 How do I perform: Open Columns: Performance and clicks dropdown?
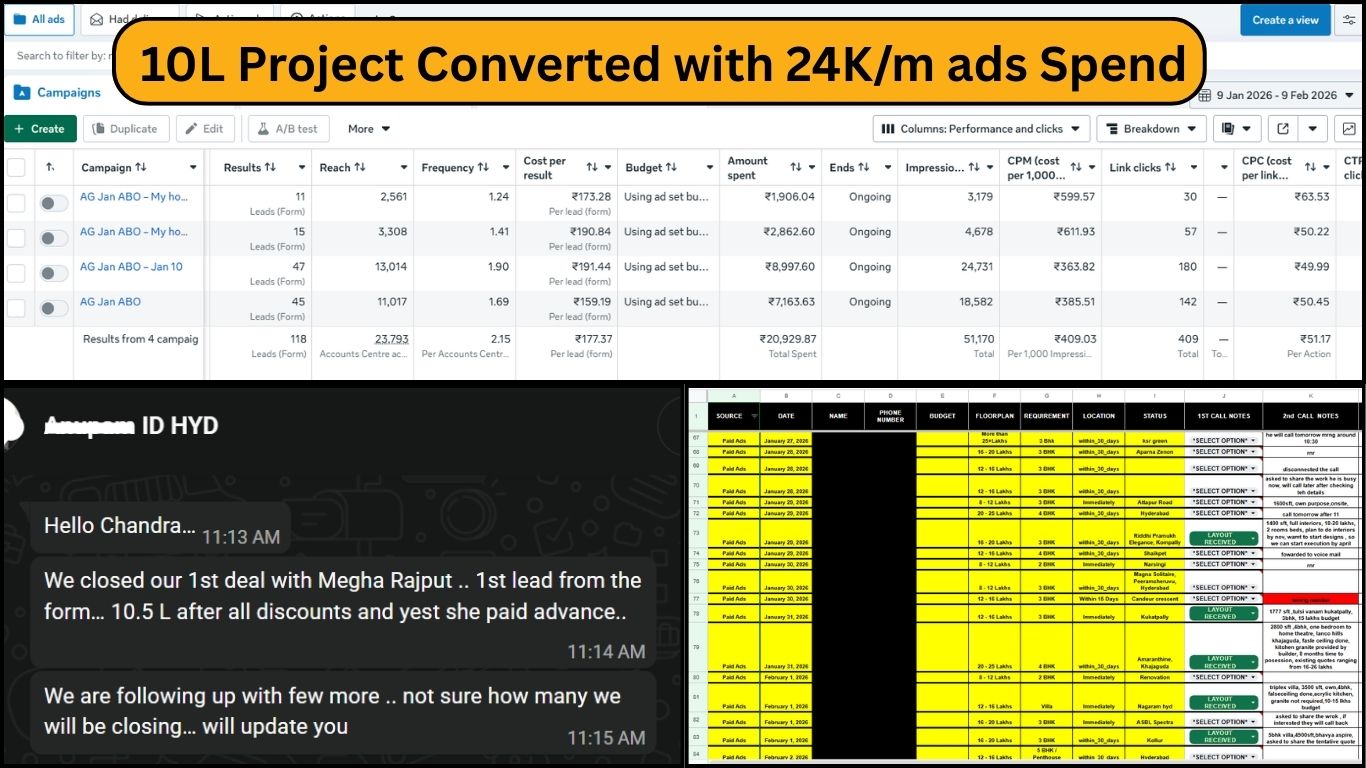[980, 128]
